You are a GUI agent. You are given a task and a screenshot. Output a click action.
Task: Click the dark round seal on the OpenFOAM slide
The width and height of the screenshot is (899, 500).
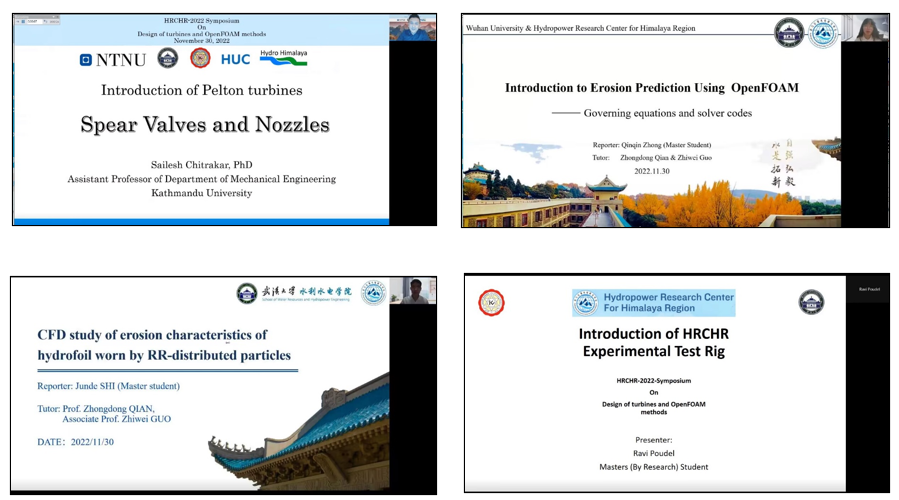pyautogui.click(x=788, y=33)
